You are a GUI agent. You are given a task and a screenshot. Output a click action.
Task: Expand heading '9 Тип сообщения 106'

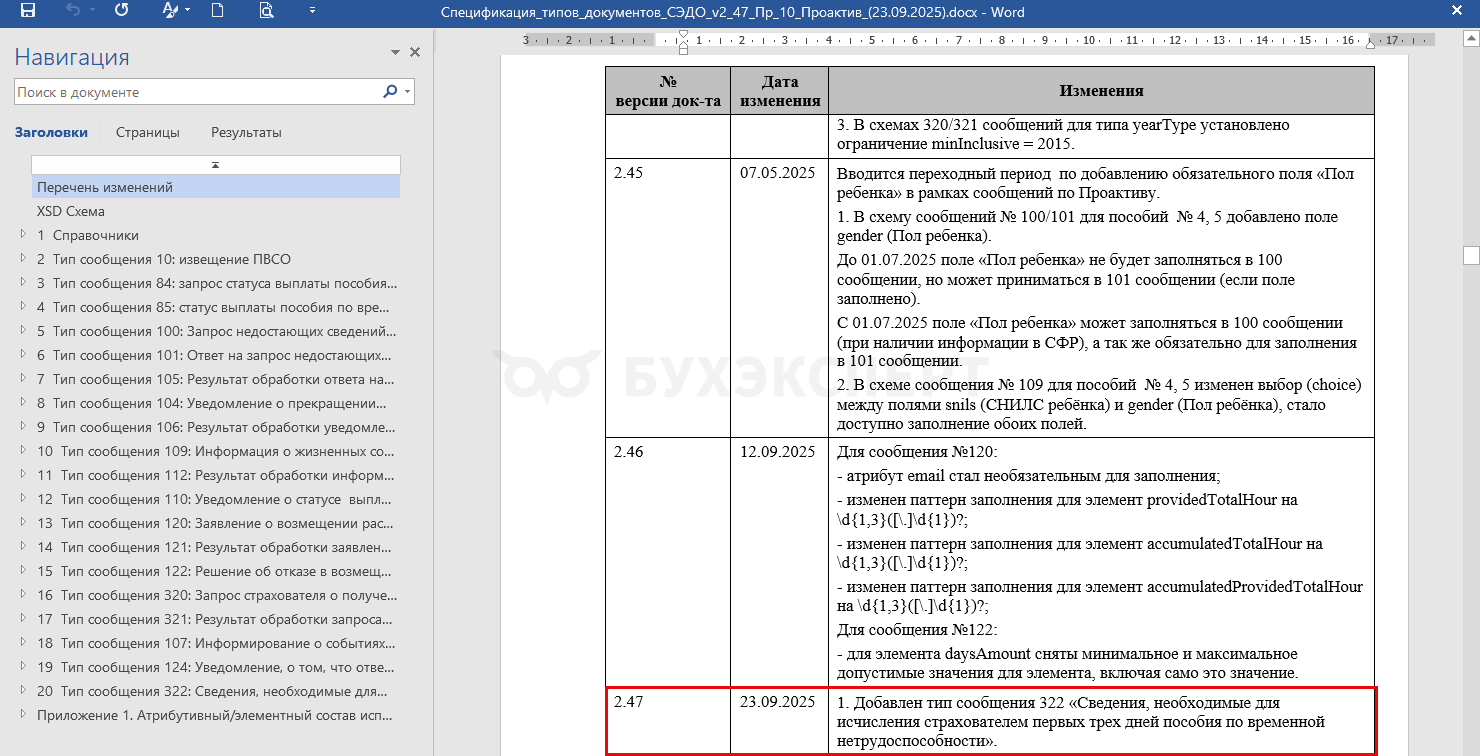click(23, 427)
